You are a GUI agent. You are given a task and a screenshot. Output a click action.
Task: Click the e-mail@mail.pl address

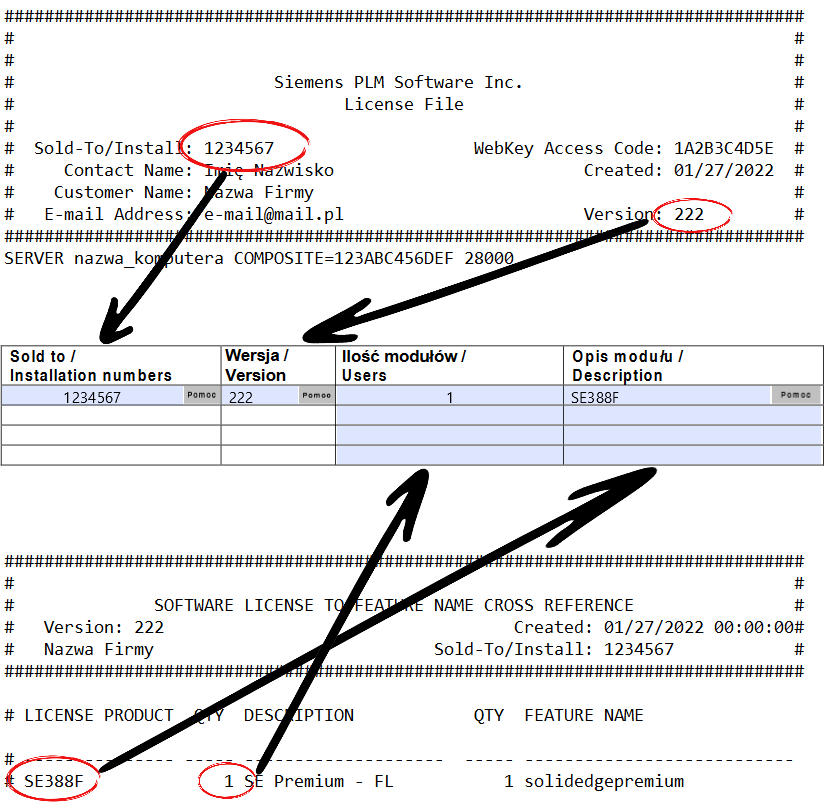point(273,214)
